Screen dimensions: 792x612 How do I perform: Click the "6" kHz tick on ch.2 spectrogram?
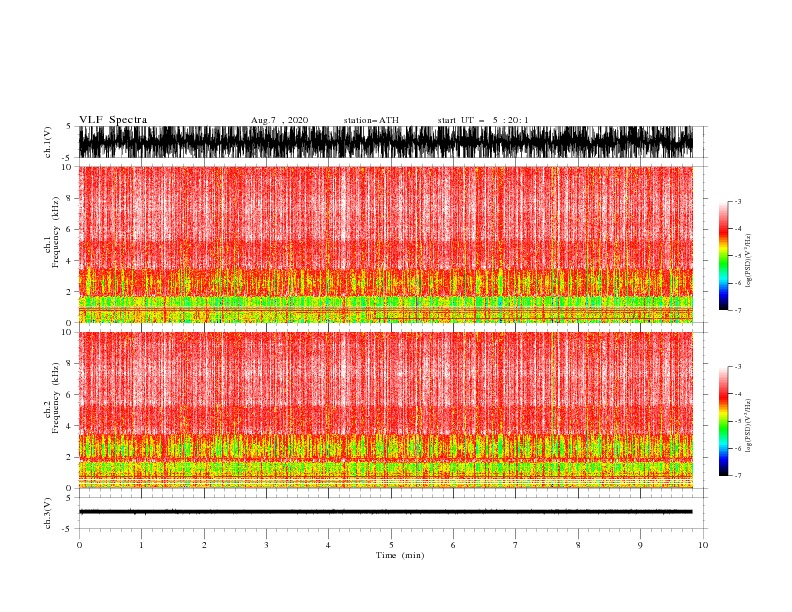(x=70, y=395)
